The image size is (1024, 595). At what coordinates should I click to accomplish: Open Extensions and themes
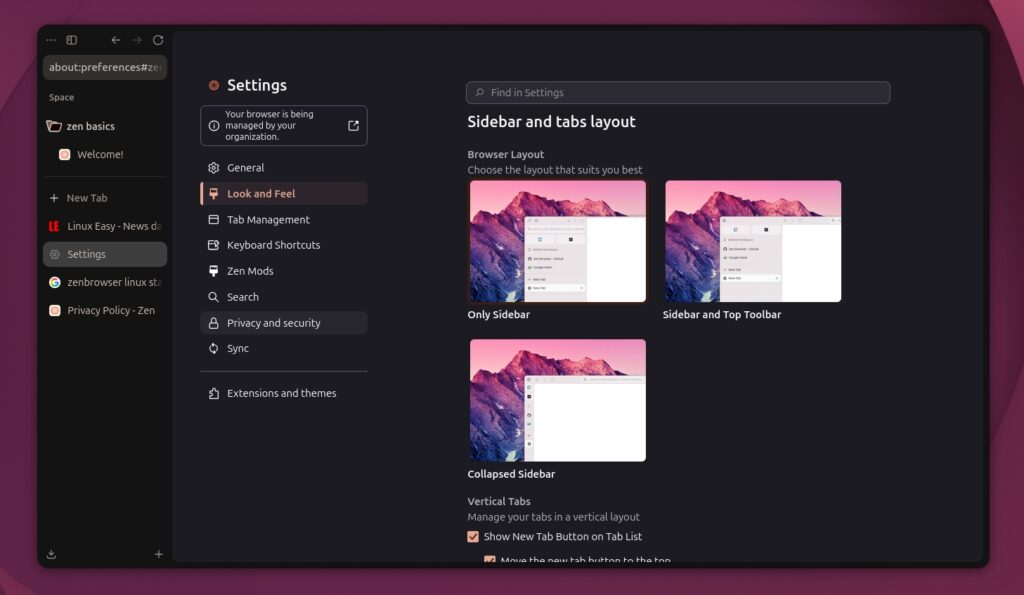[283, 393]
